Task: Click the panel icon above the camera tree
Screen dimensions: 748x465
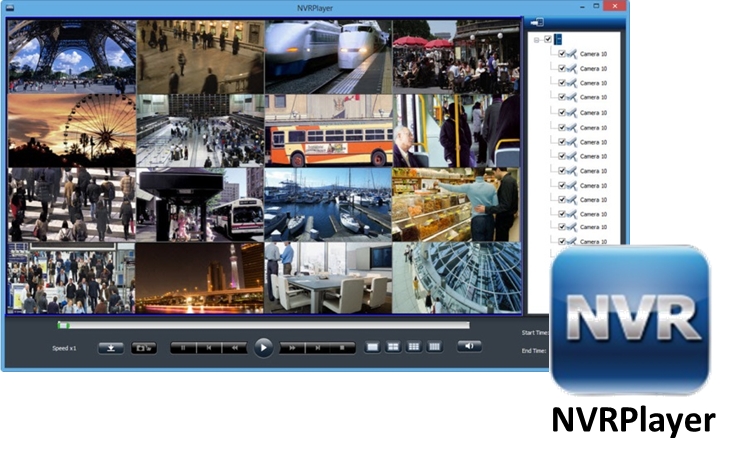Action: [x=537, y=22]
